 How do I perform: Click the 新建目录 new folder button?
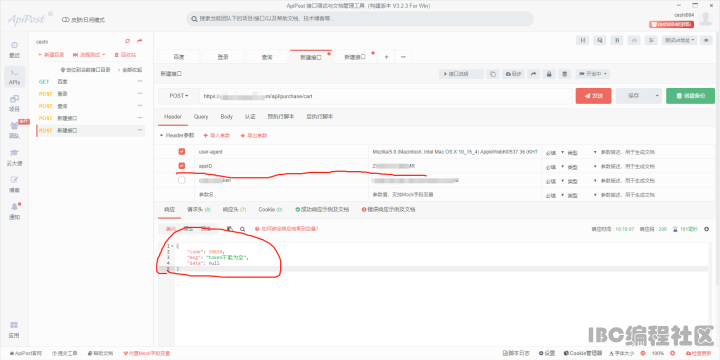pyautogui.click(x=51, y=55)
